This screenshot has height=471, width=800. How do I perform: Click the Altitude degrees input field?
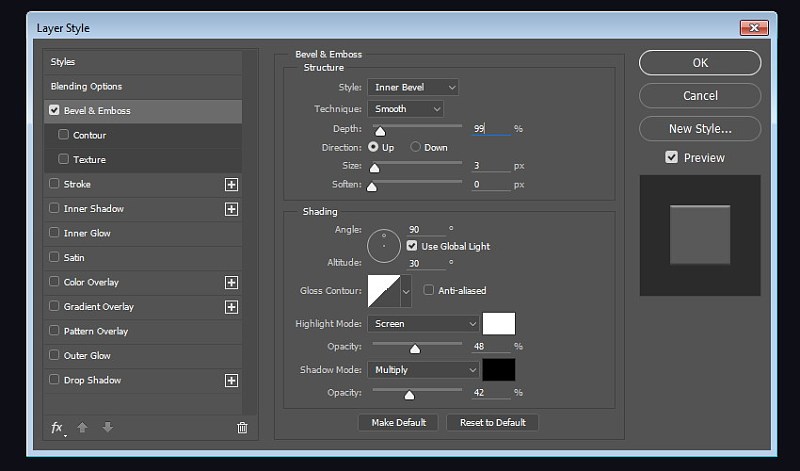[x=427, y=263]
